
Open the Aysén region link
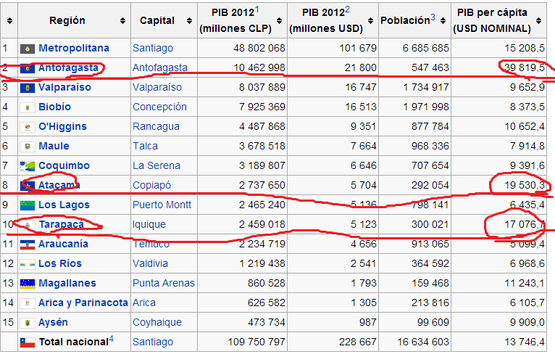(53, 322)
